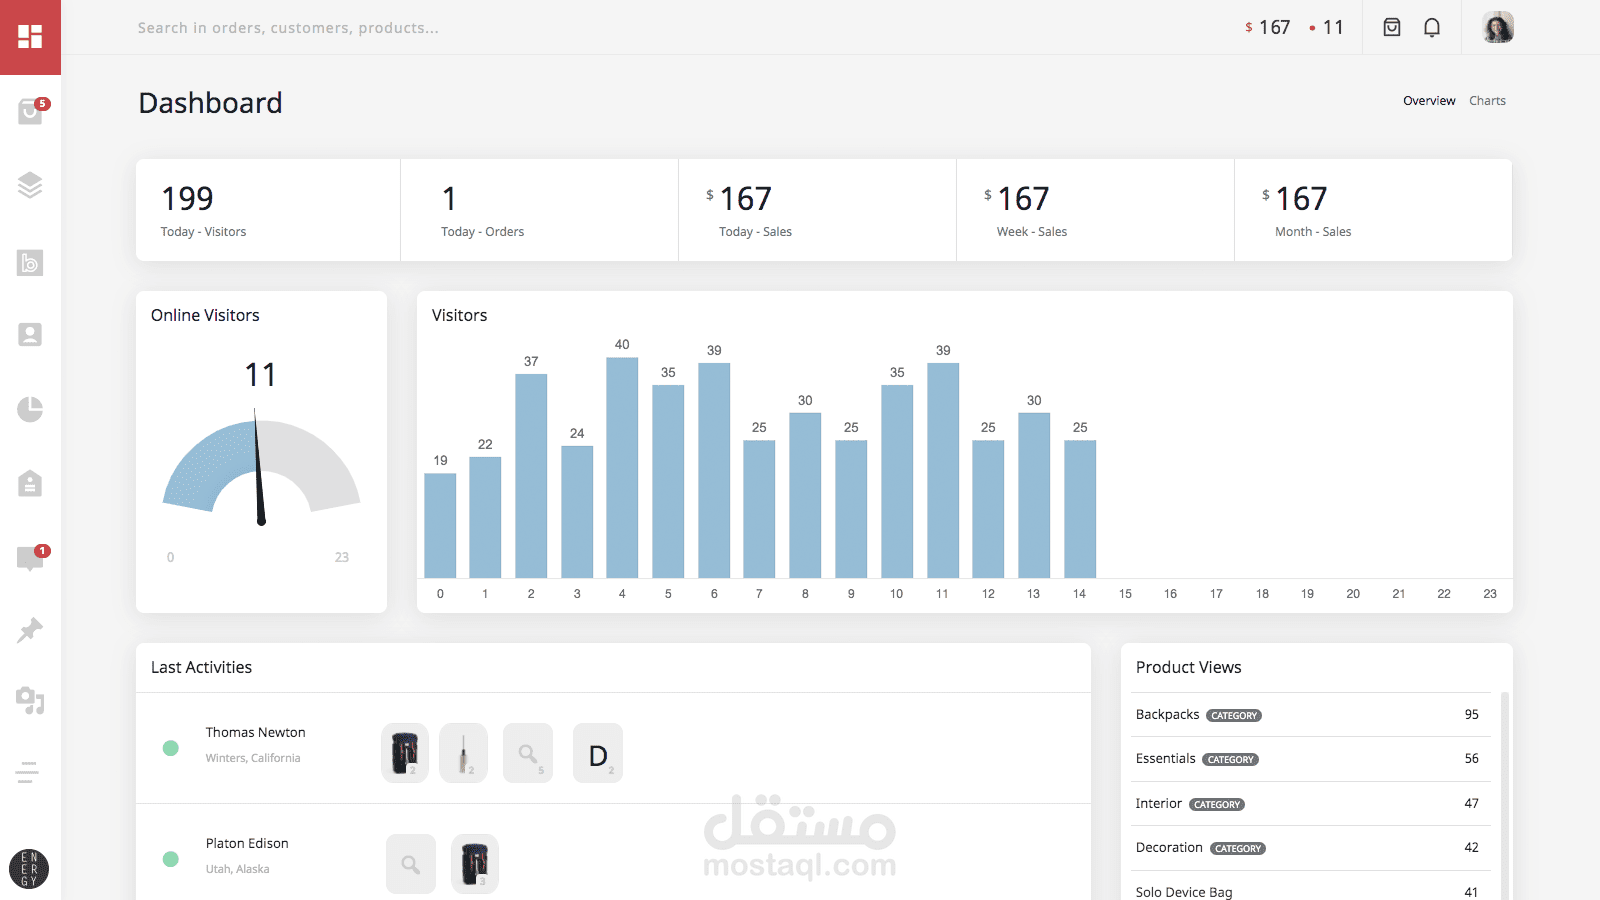
Task: Open the store house sidebar icon
Action: (x=30, y=483)
